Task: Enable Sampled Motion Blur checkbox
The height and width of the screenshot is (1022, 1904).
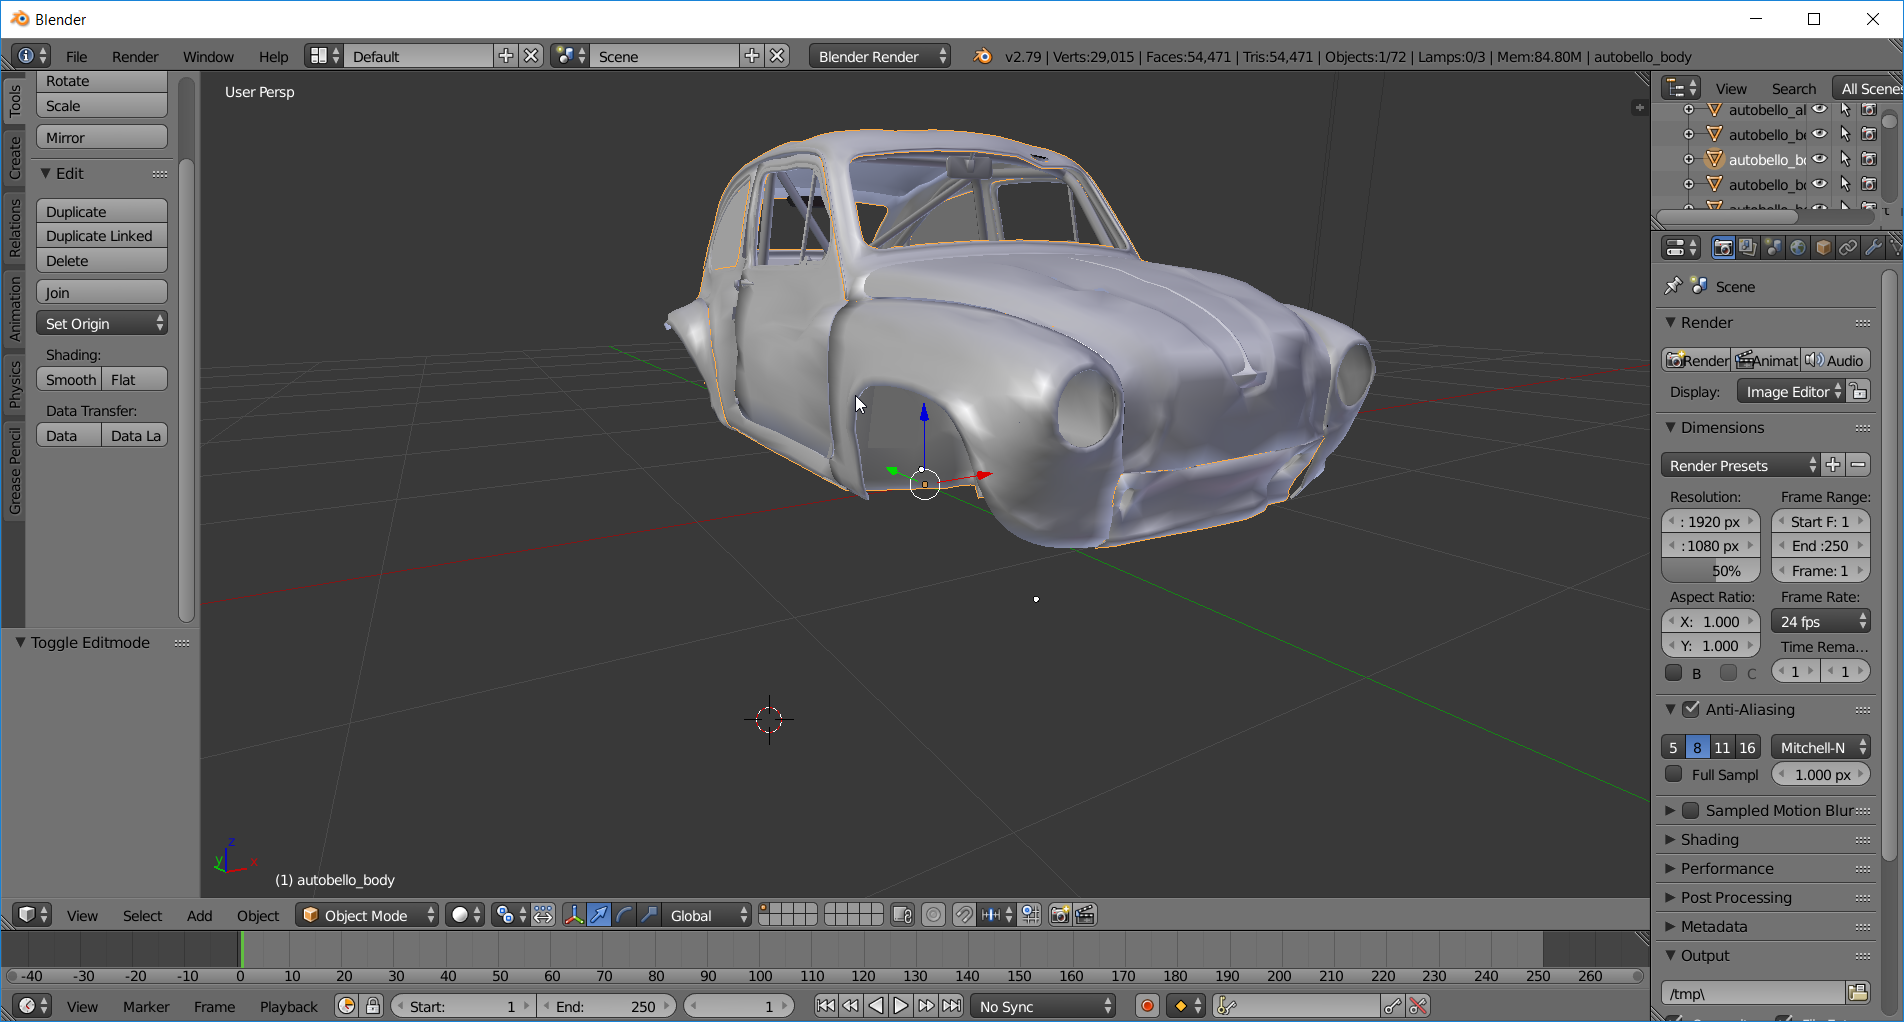Action: coord(1691,810)
